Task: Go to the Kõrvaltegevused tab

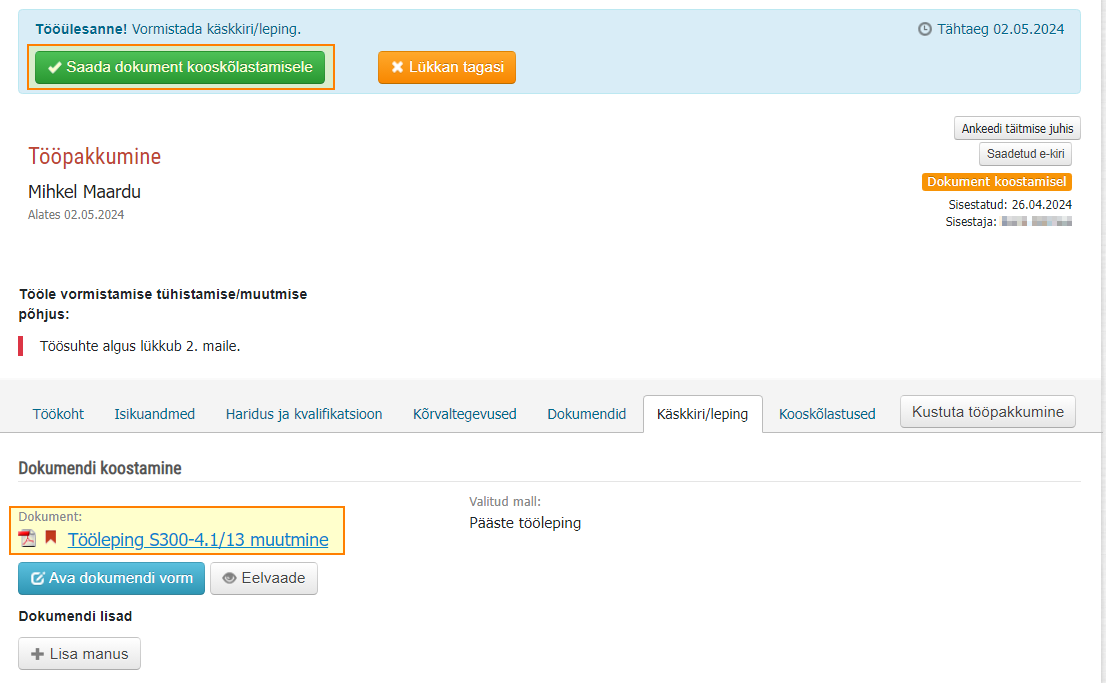Action: [x=465, y=414]
